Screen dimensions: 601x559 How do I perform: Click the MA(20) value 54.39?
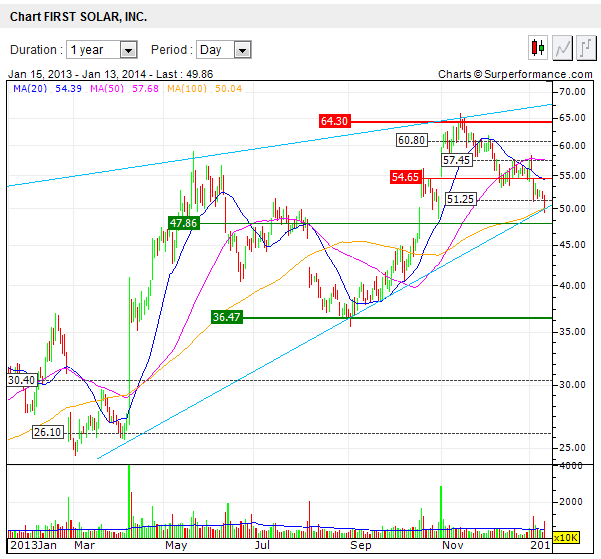[x=68, y=89]
